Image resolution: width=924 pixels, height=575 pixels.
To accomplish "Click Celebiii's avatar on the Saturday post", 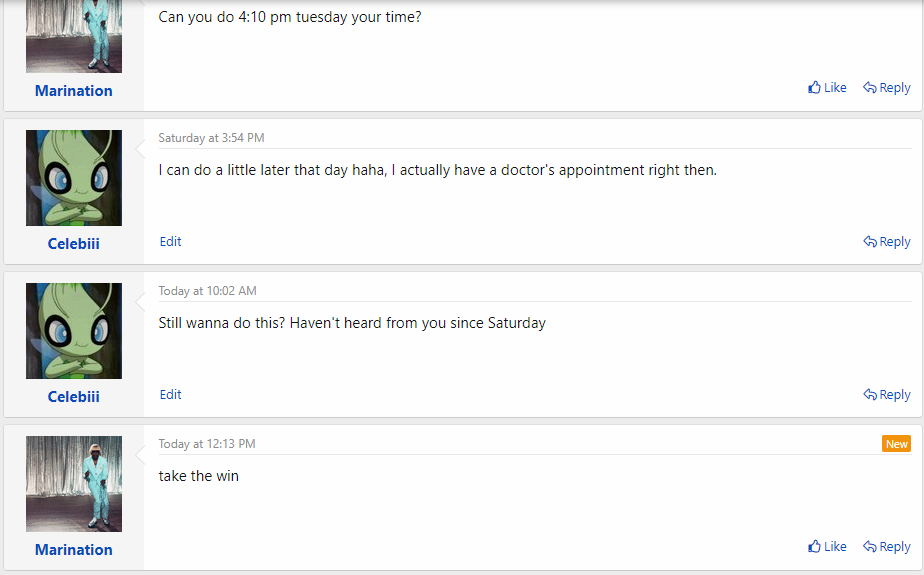I will pyautogui.click(x=74, y=178).
